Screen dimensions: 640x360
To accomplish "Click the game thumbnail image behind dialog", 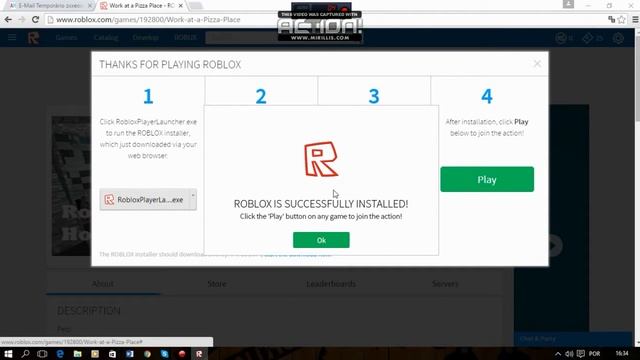I will 71,186.
